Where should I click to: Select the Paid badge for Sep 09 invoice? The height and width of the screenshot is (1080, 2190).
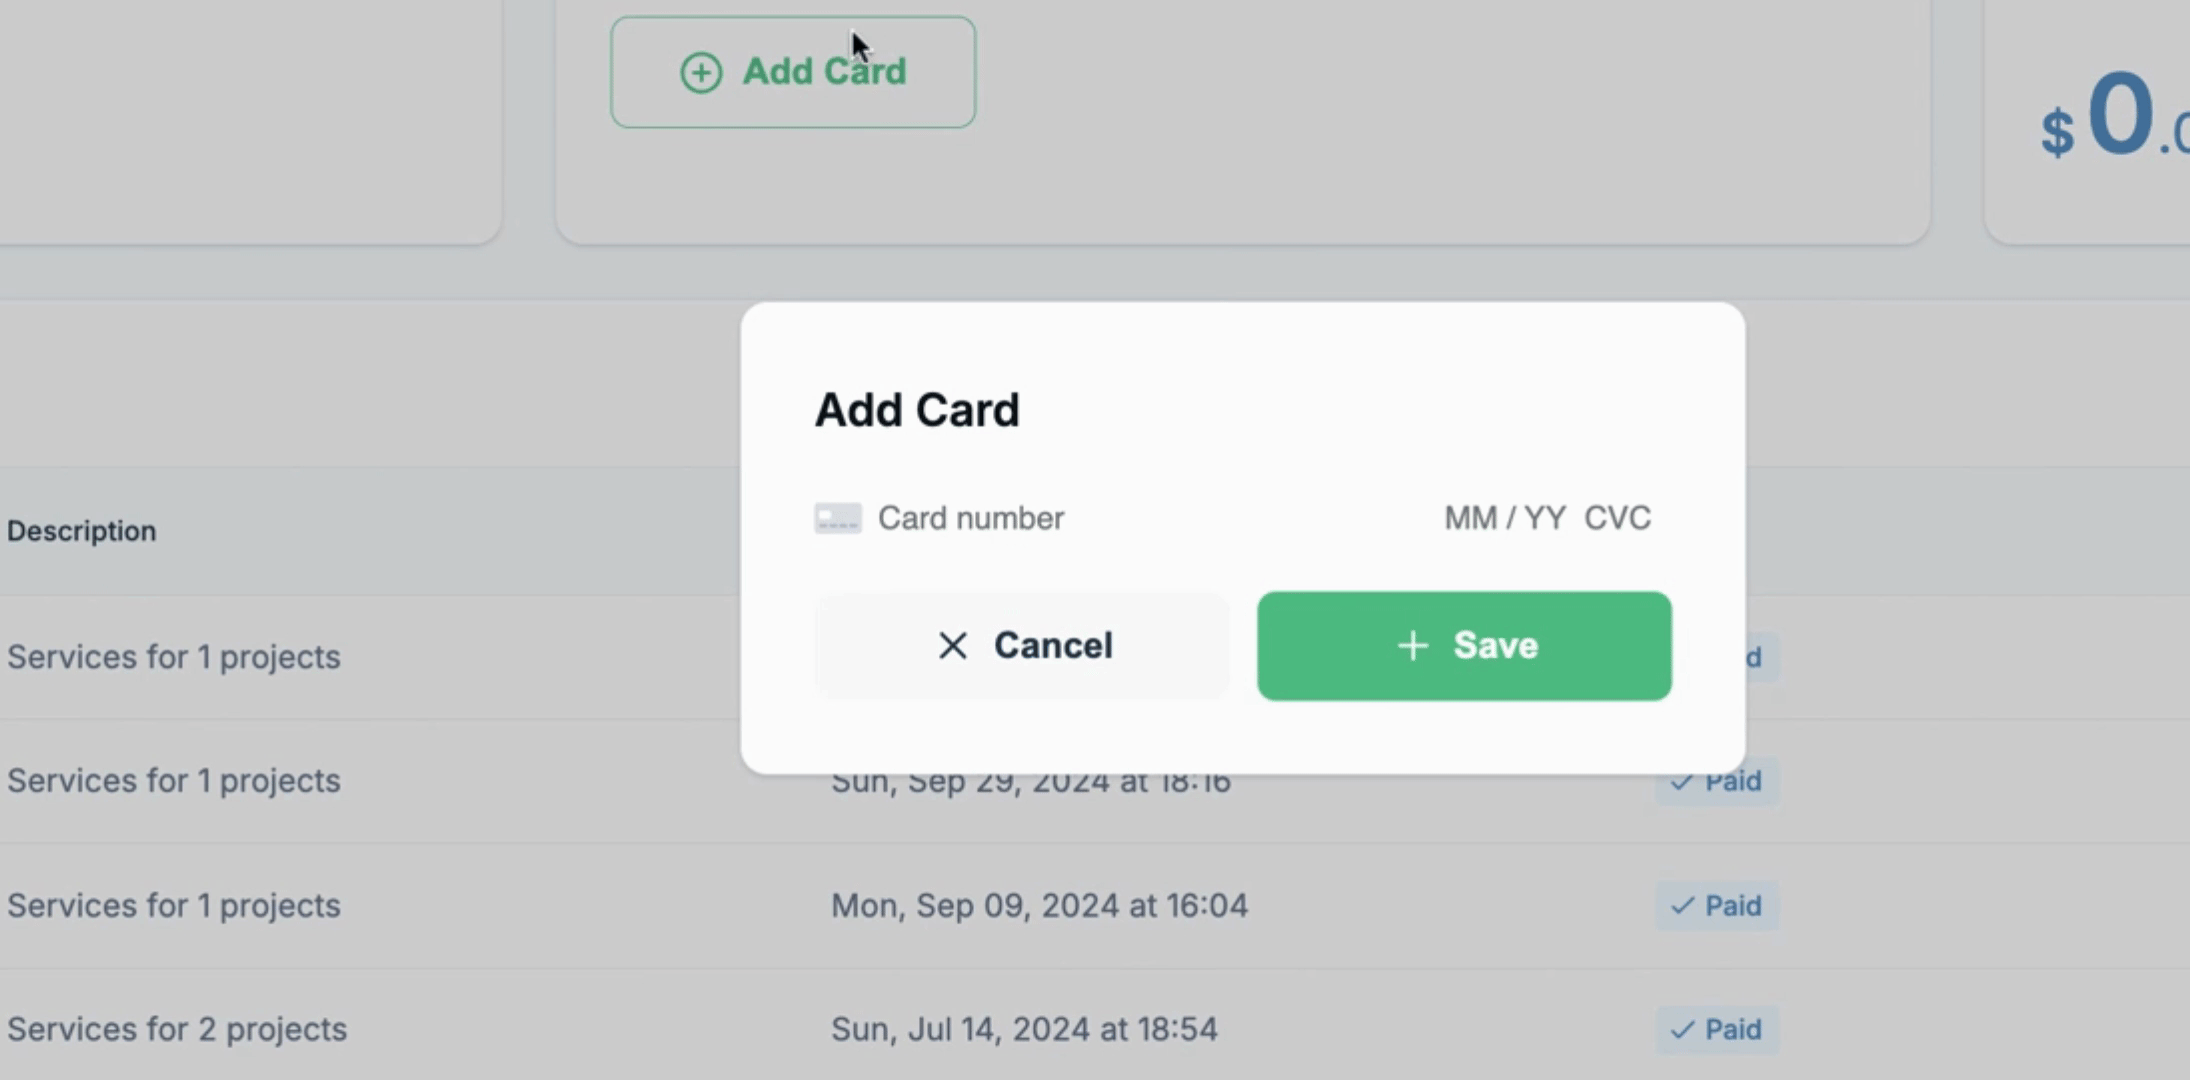(1717, 906)
